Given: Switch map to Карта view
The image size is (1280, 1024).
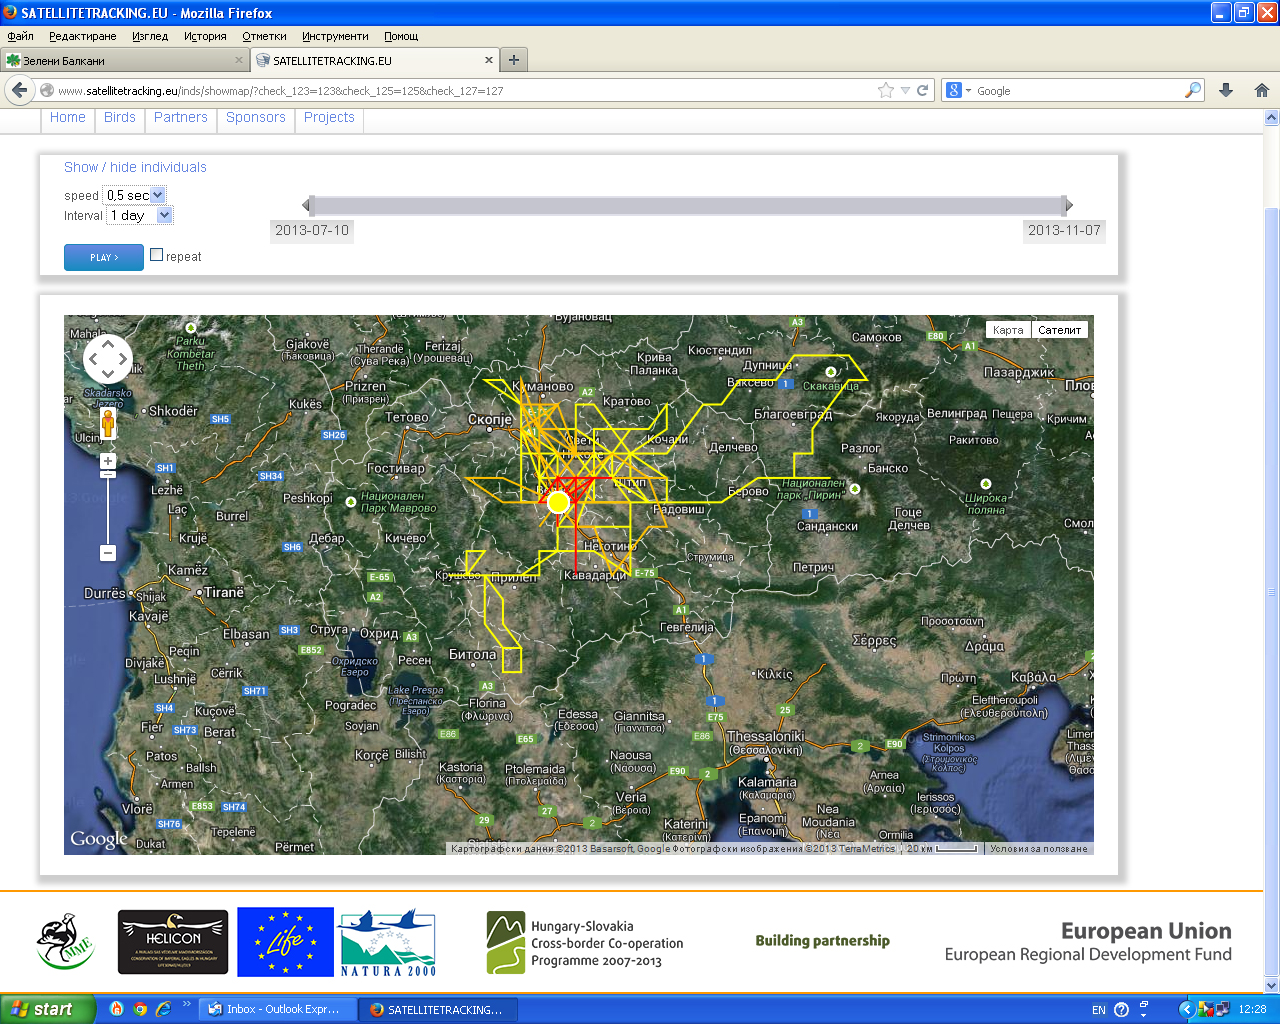Looking at the screenshot, I should (1008, 330).
